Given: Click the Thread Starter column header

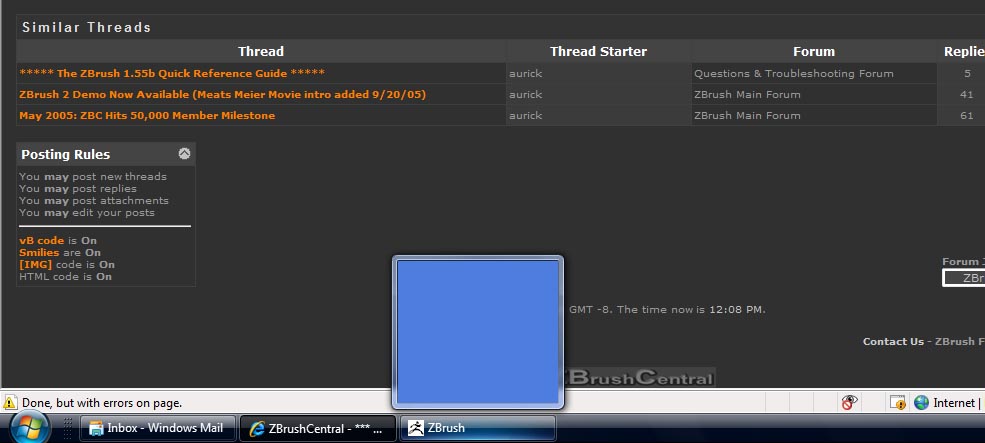Looking at the screenshot, I should click(x=598, y=52).
